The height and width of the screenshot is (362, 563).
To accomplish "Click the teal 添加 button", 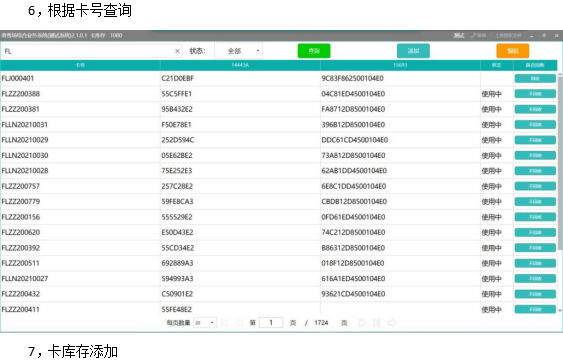I will [x=413, y=51].
